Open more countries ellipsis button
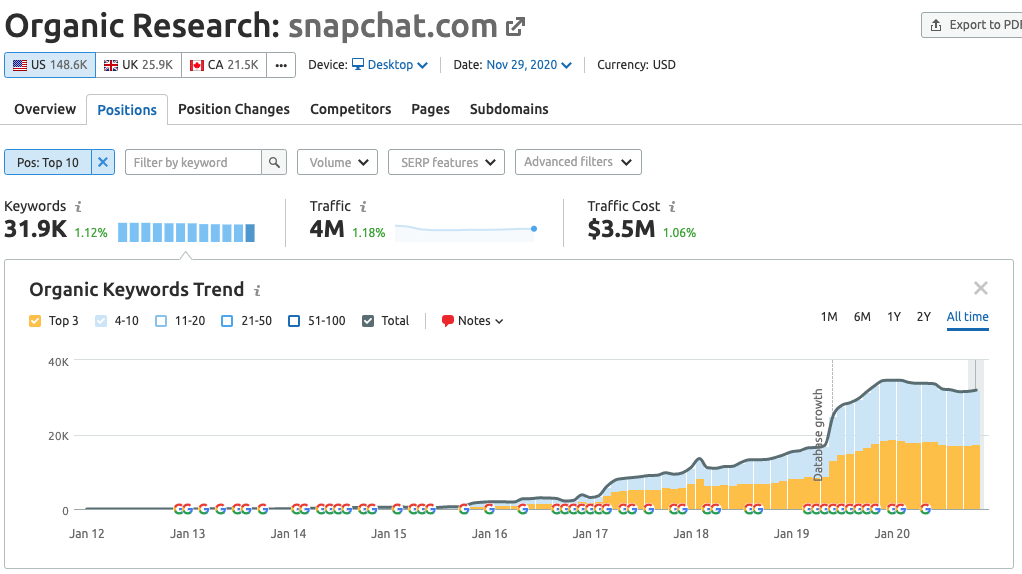 (x=281, y=65)
